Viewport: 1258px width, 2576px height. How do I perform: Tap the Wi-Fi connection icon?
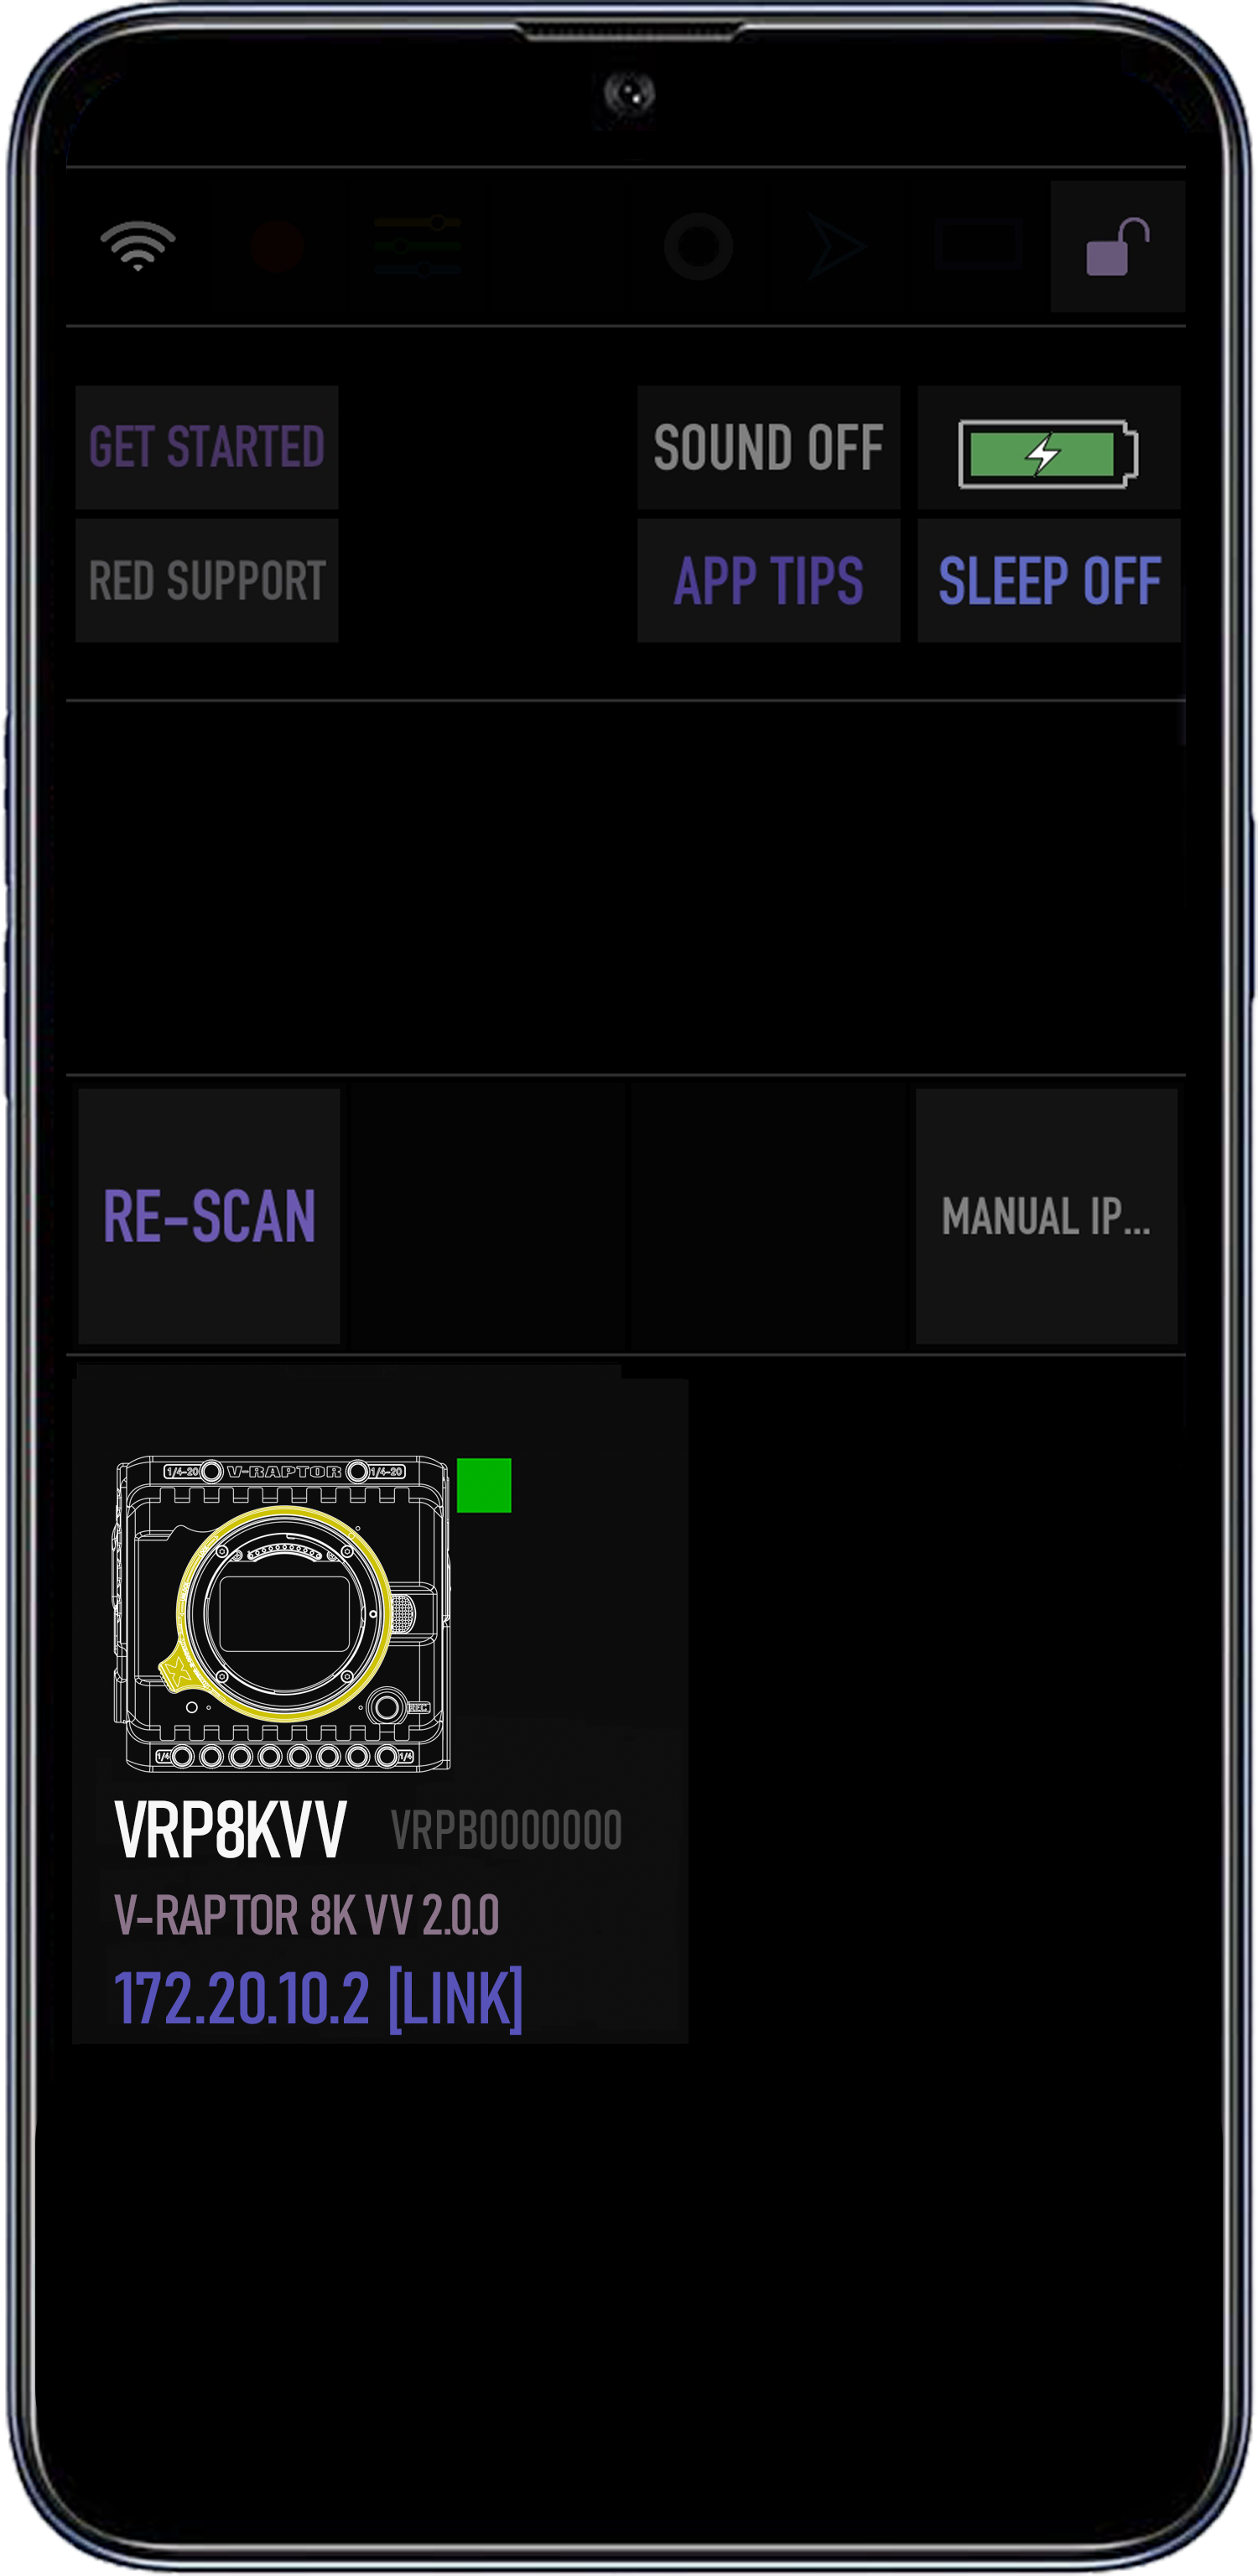(138, 246)
